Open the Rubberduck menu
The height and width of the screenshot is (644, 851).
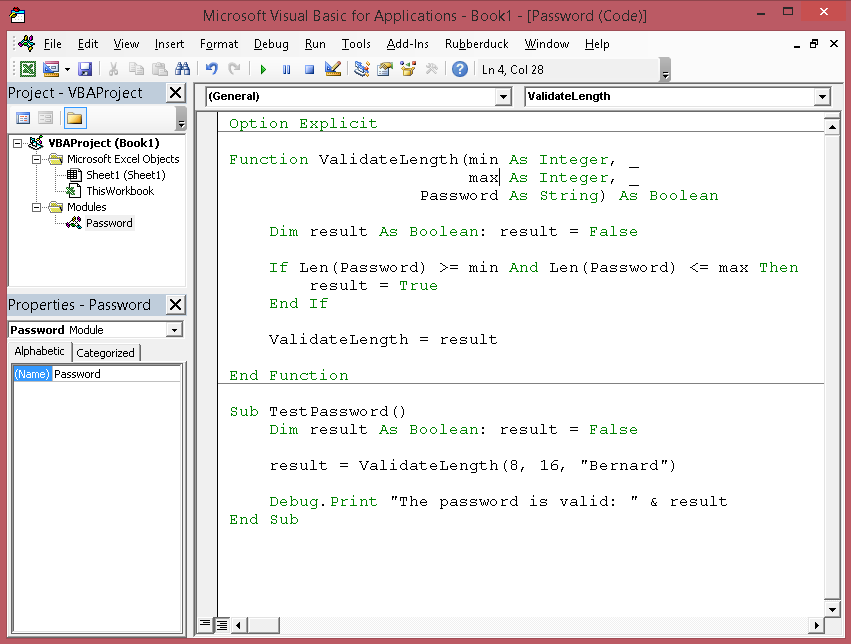point(477,44)
